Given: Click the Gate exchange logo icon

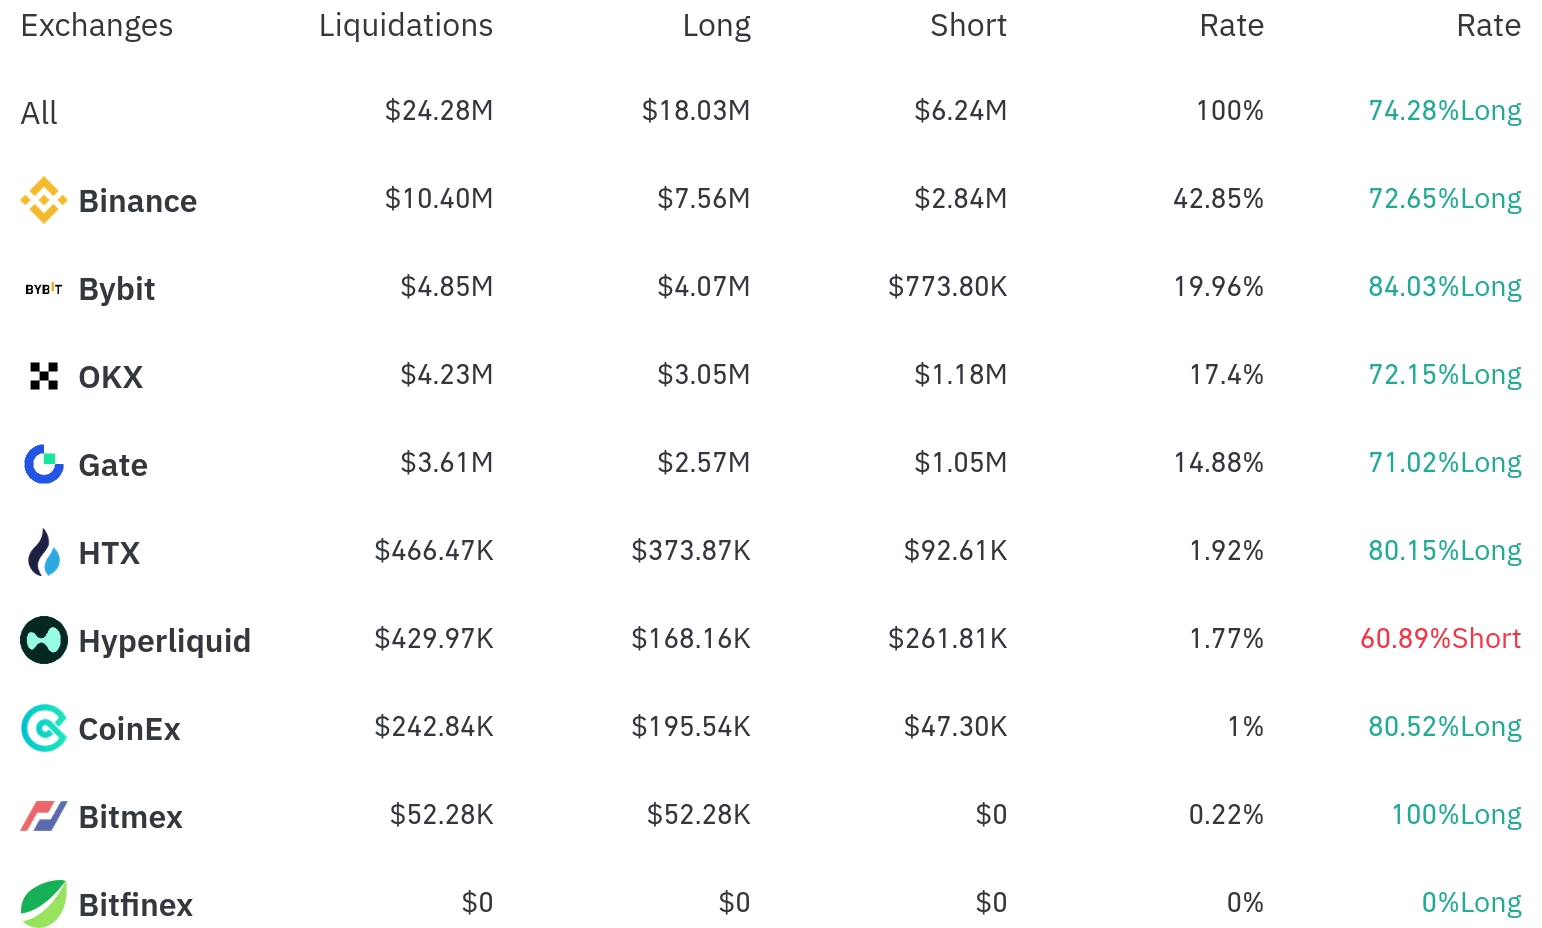Looking at the screenshot, I should 43,465.
